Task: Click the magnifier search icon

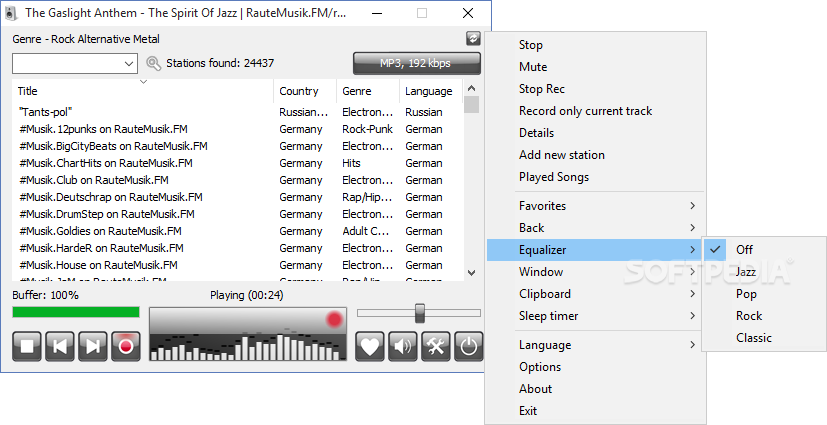Action: [x=153, y=63]
